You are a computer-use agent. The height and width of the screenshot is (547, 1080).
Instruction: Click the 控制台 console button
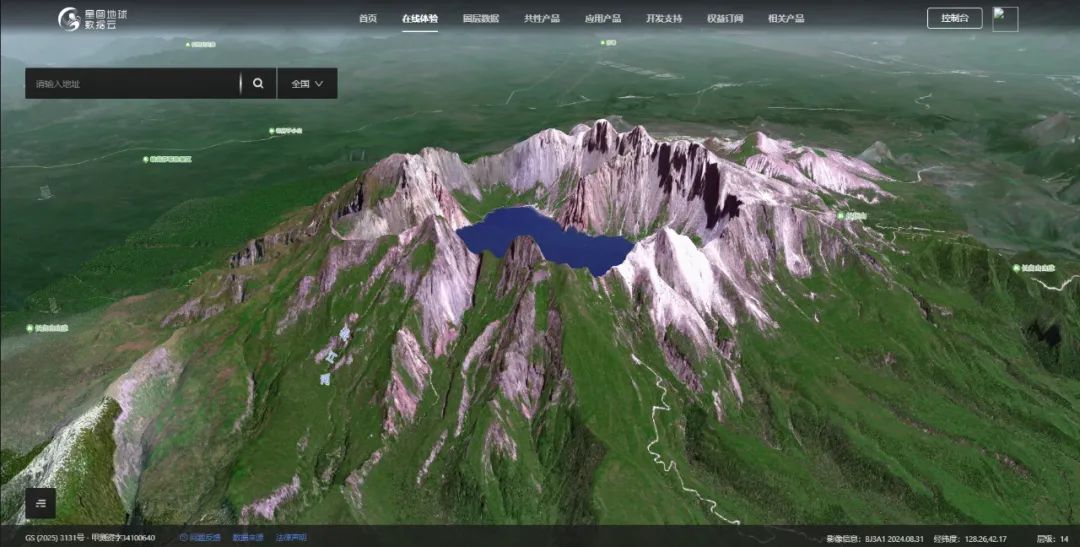[954, 18]
